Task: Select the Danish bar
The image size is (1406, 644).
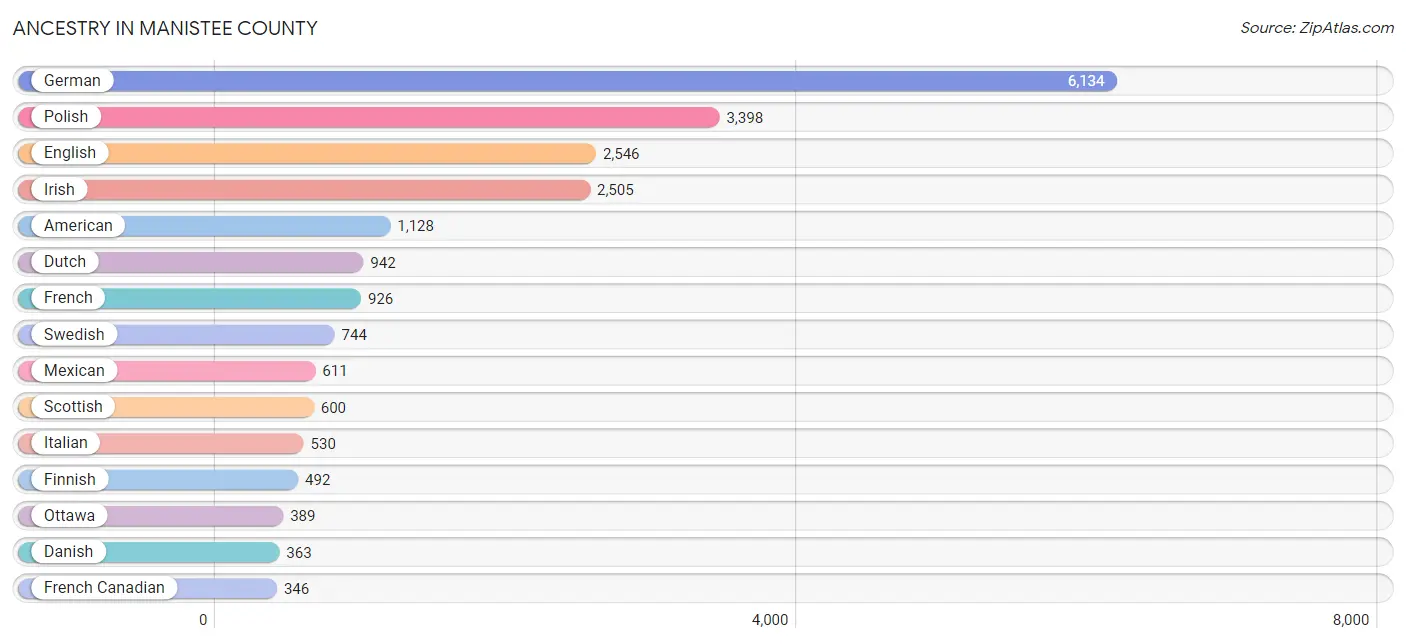Action: (148, 552)
